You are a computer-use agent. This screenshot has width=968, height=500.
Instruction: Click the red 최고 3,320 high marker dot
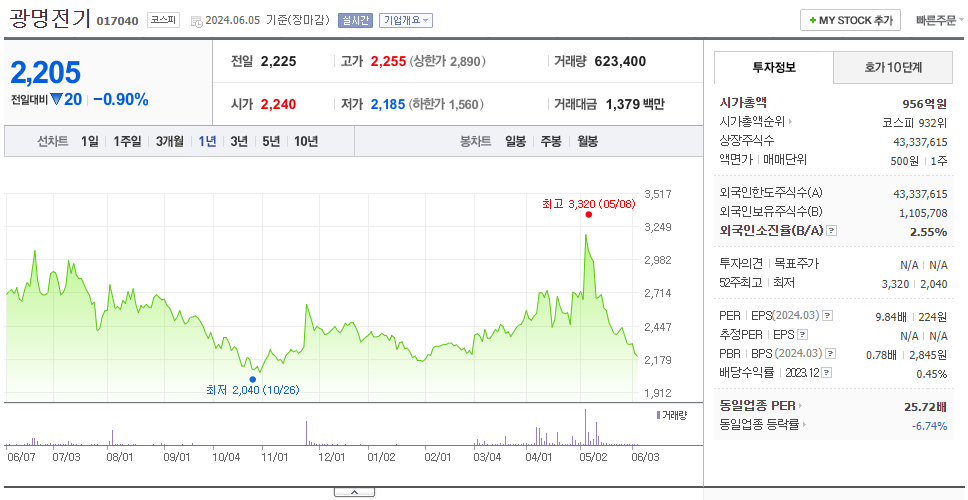click(588, 214)
